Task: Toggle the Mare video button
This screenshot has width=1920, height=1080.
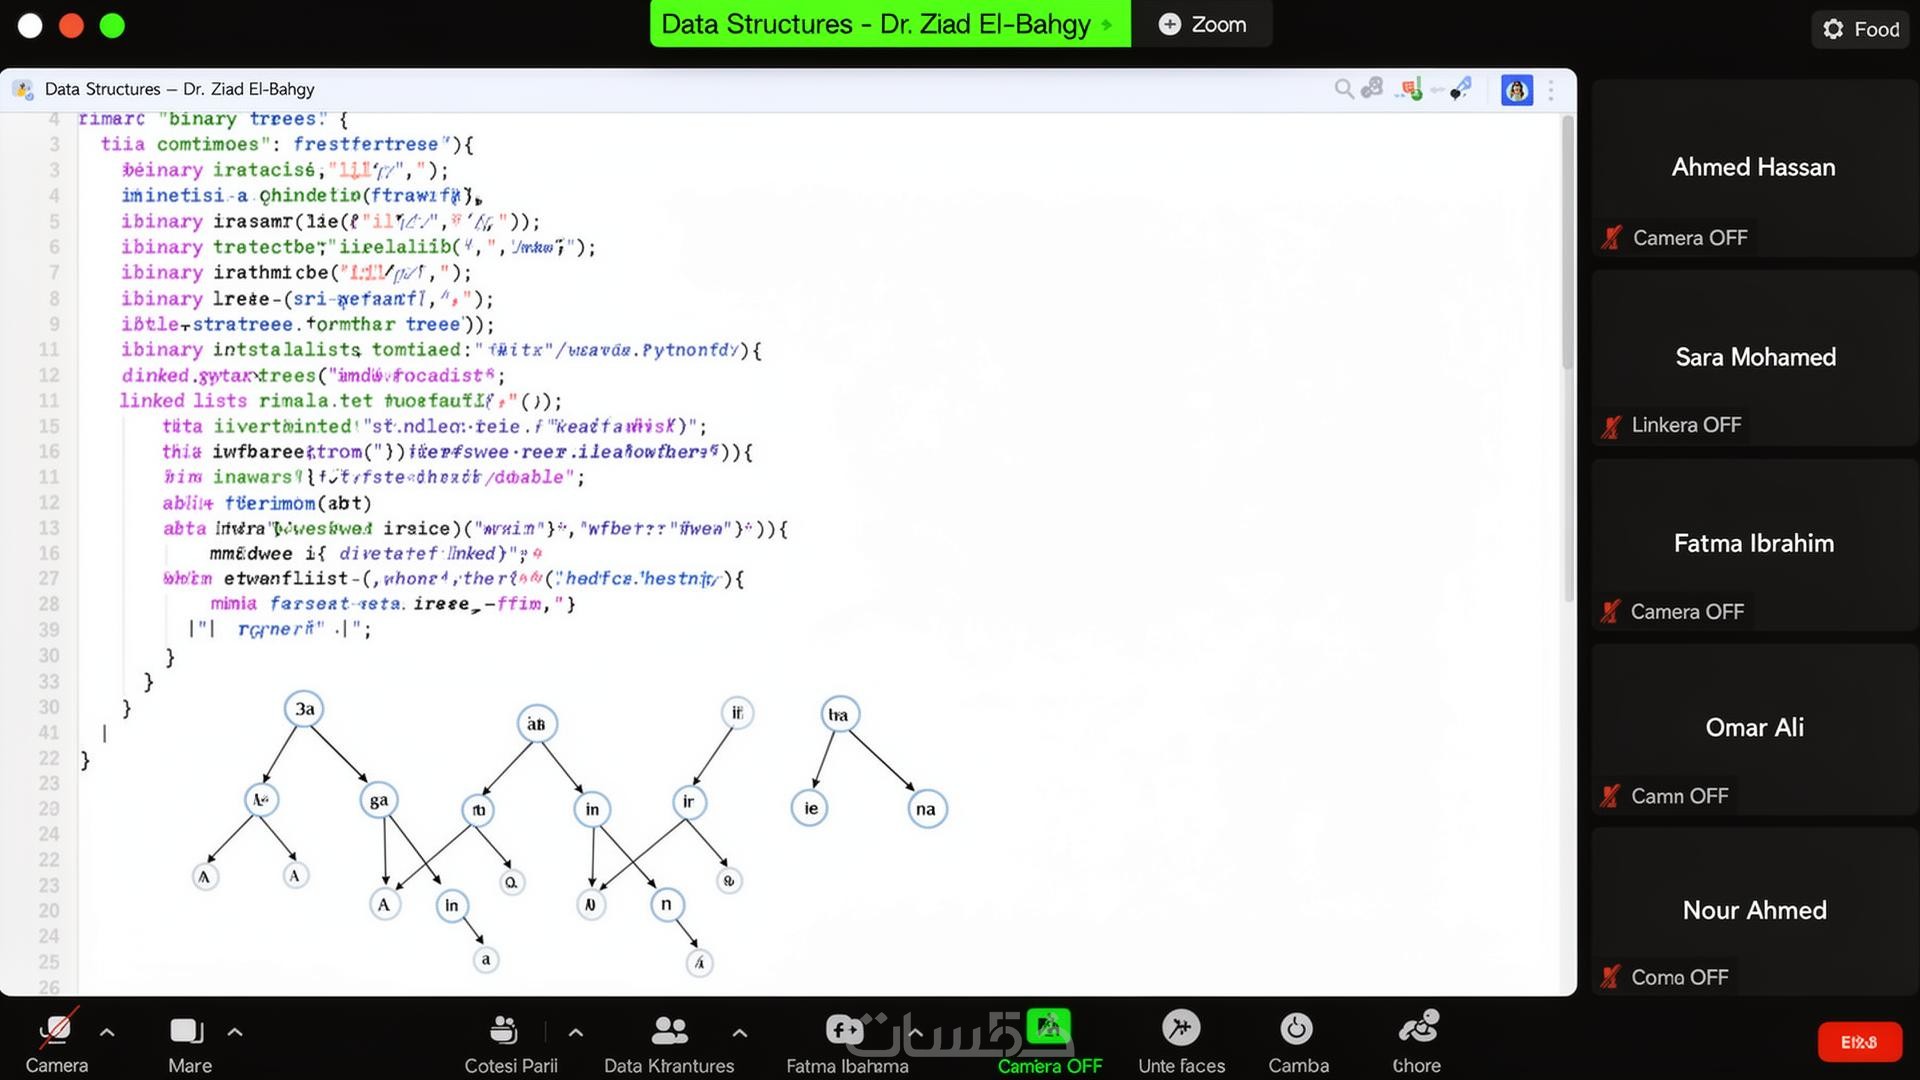Action: tap(187, 1031)
